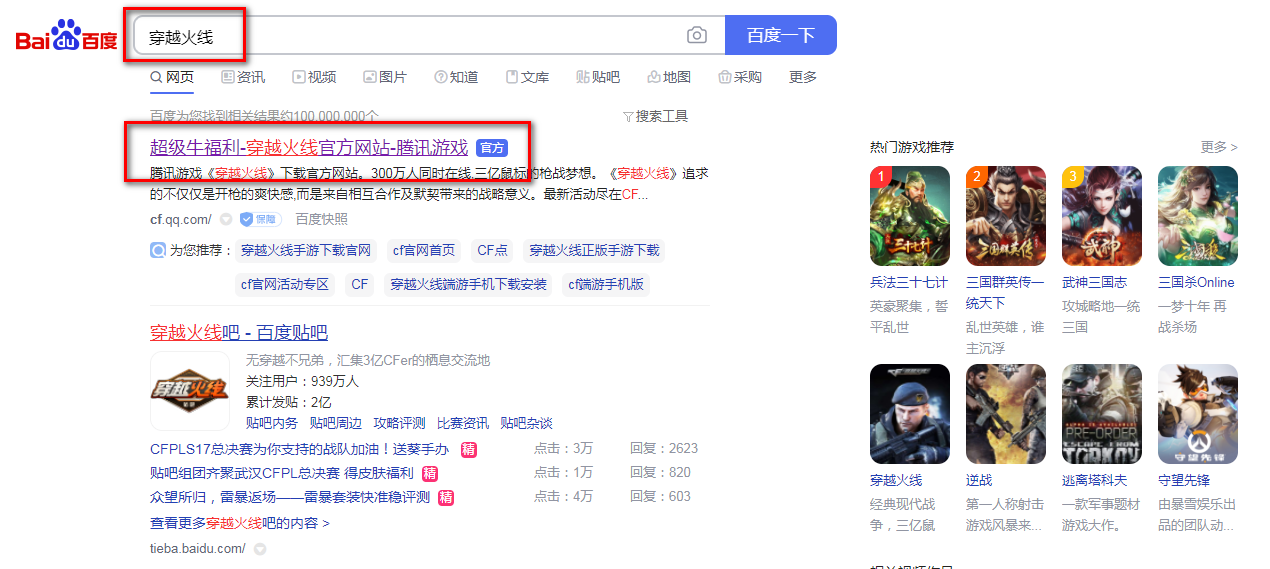Open the 知道 tab
The height and width of the screenshot is (569, 1270).
tap(456, 77)
